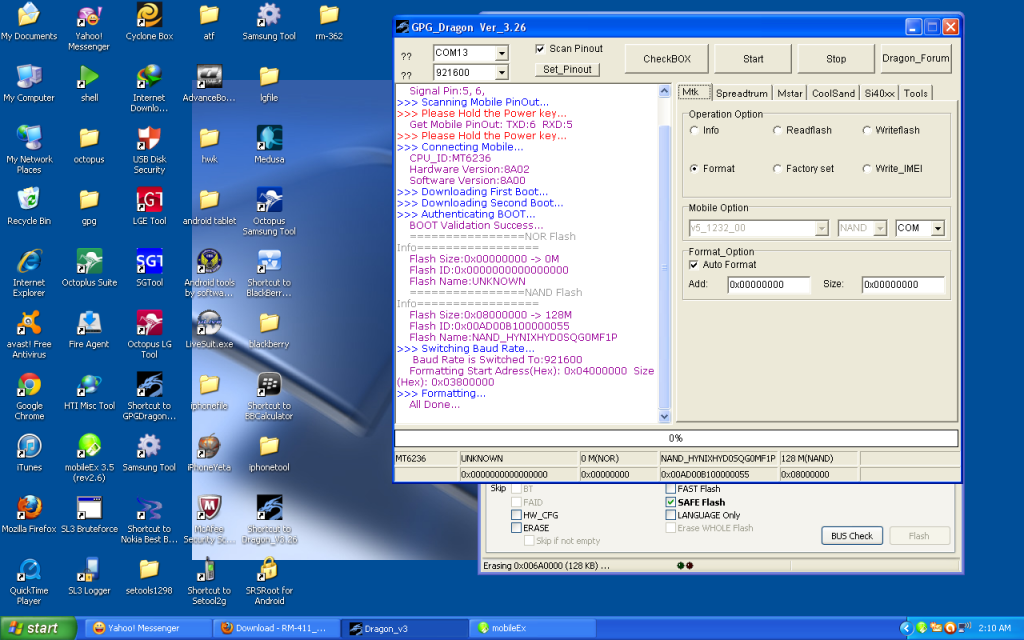
Task: Select the Write_IMEI operation option
Action: 867,168
